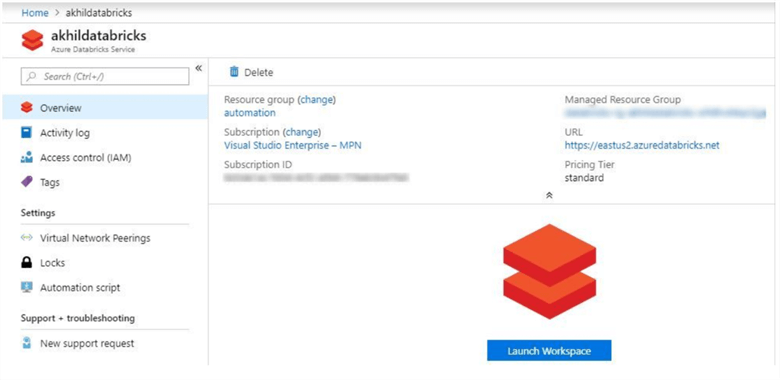
Task: Click the Tags purple tag icon
Action: point(27,183)
